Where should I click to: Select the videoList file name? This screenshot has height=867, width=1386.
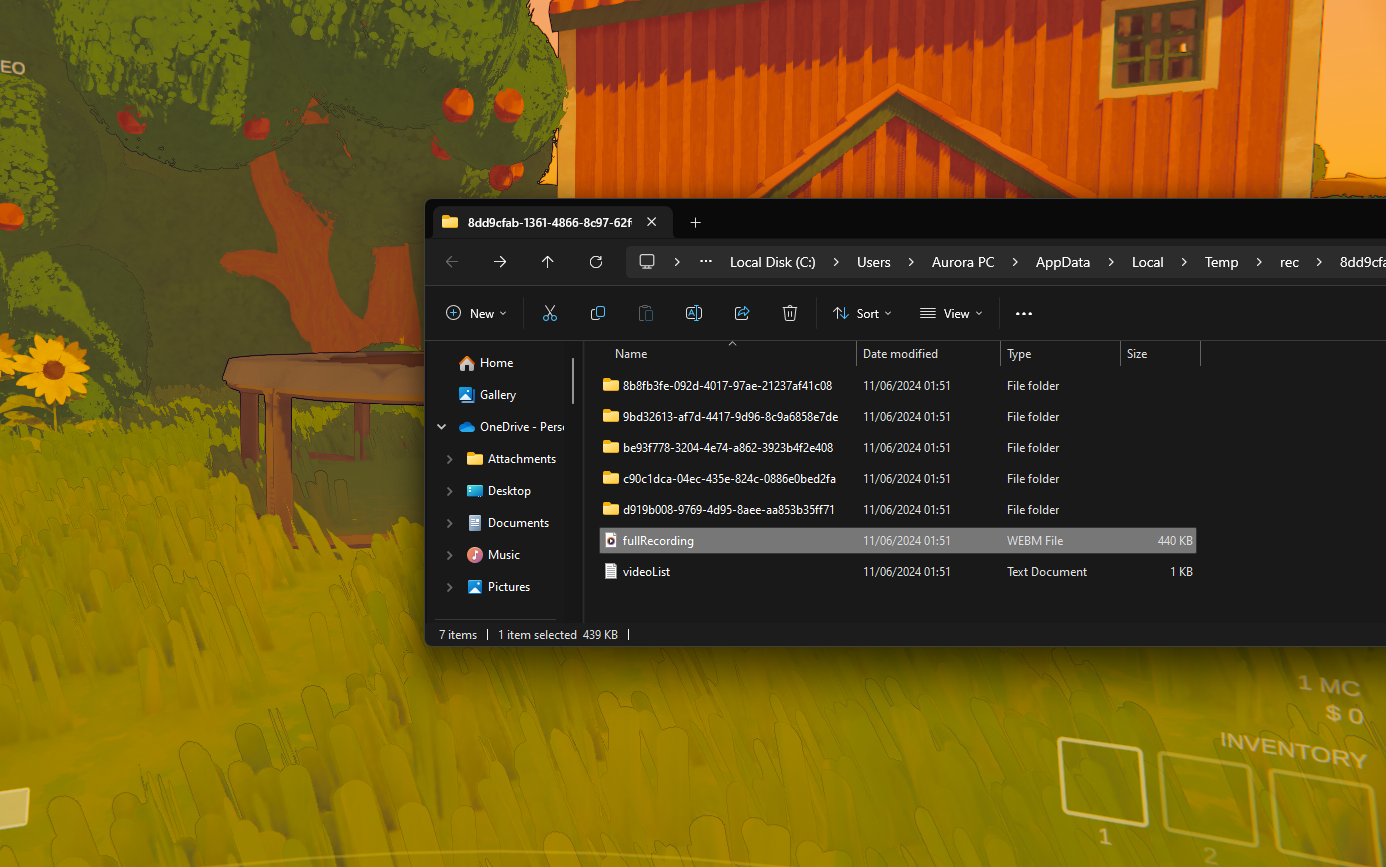coord(646,572)
